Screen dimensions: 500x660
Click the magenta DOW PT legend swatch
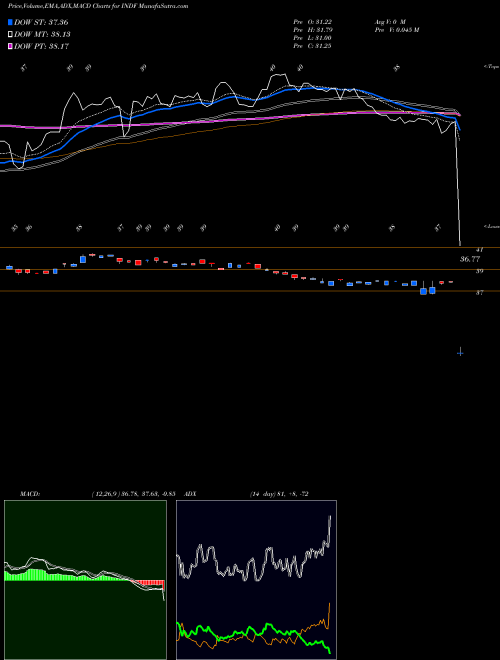(10, 46)
